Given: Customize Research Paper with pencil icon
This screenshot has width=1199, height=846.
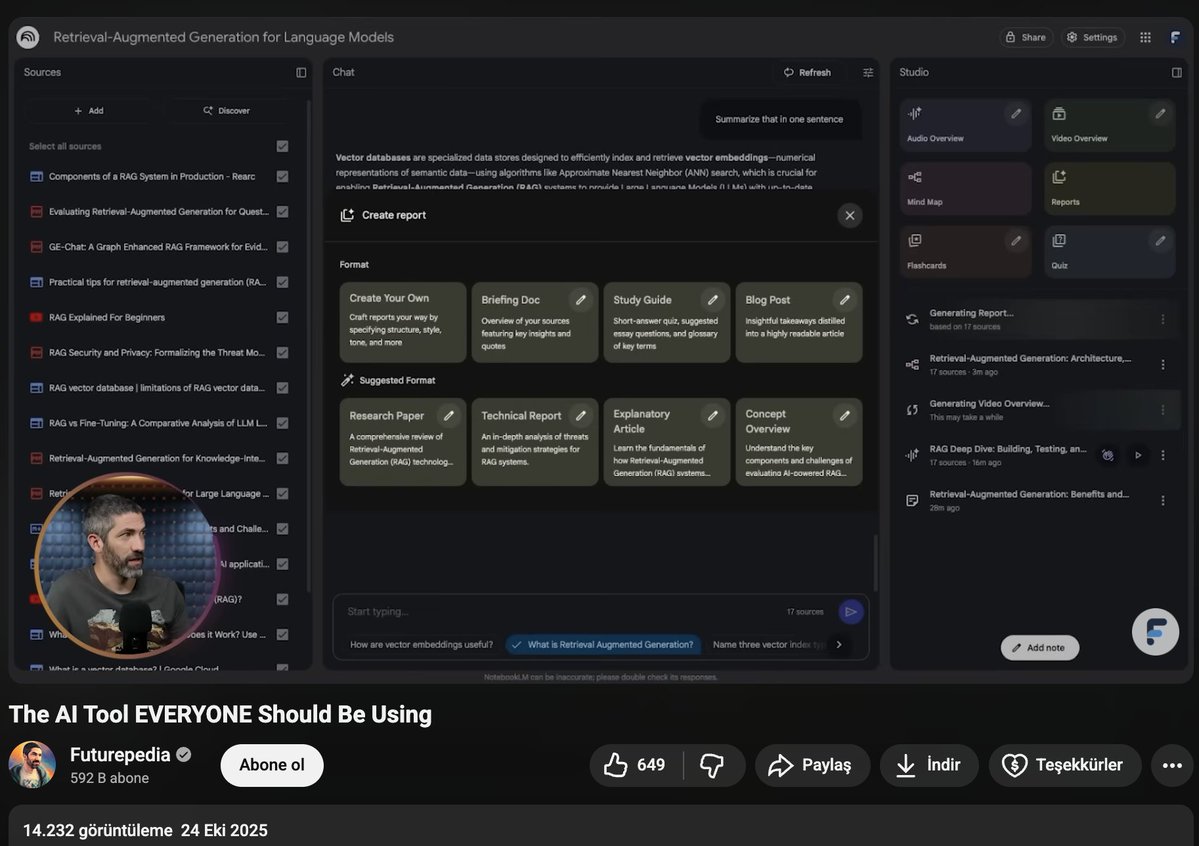Looking at the screenshot, I should [449, 415].
